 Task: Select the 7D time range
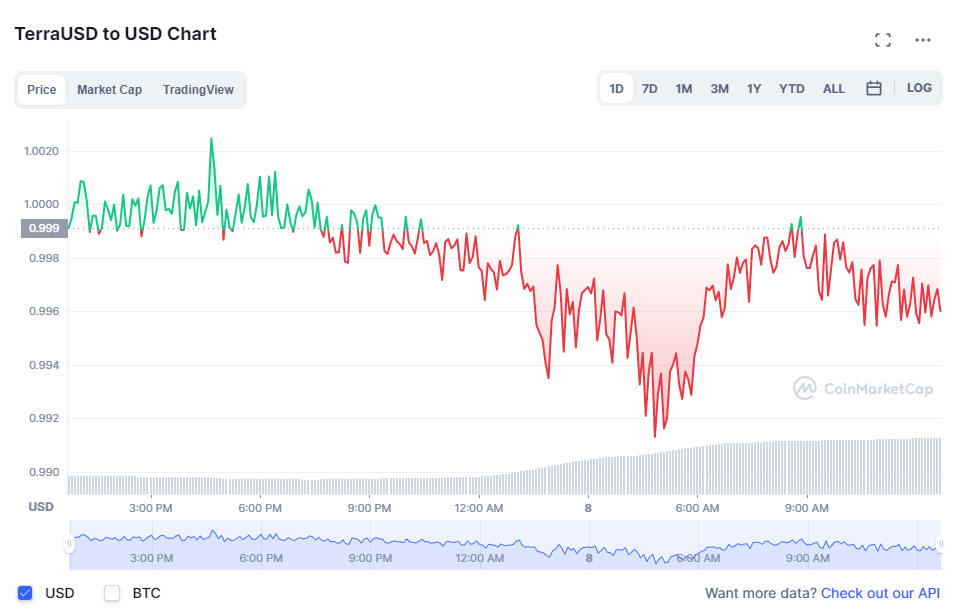pos(650,88)
